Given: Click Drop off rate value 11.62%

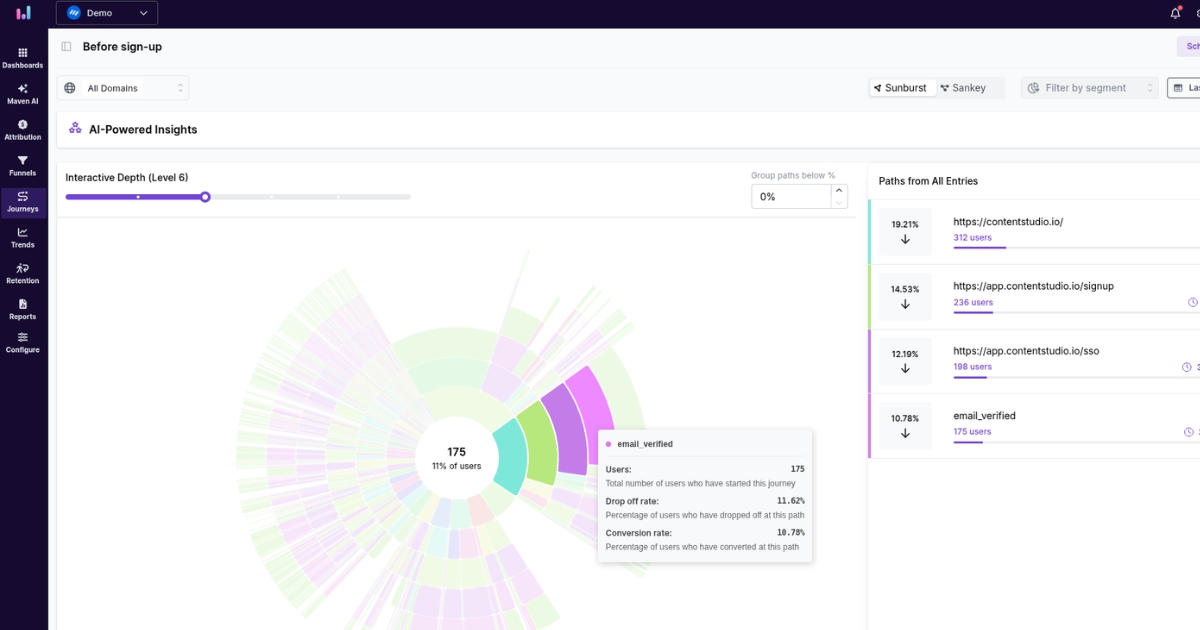Looking at the screenshot, I should pos(790,501).
